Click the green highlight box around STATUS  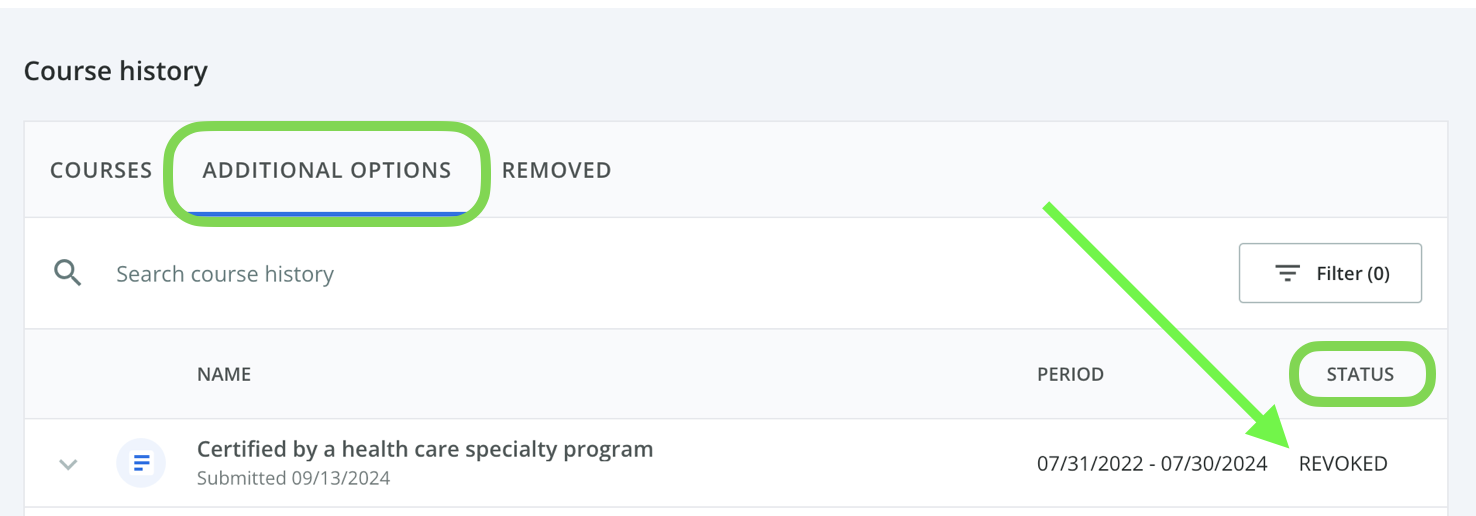pos(1362,374)
